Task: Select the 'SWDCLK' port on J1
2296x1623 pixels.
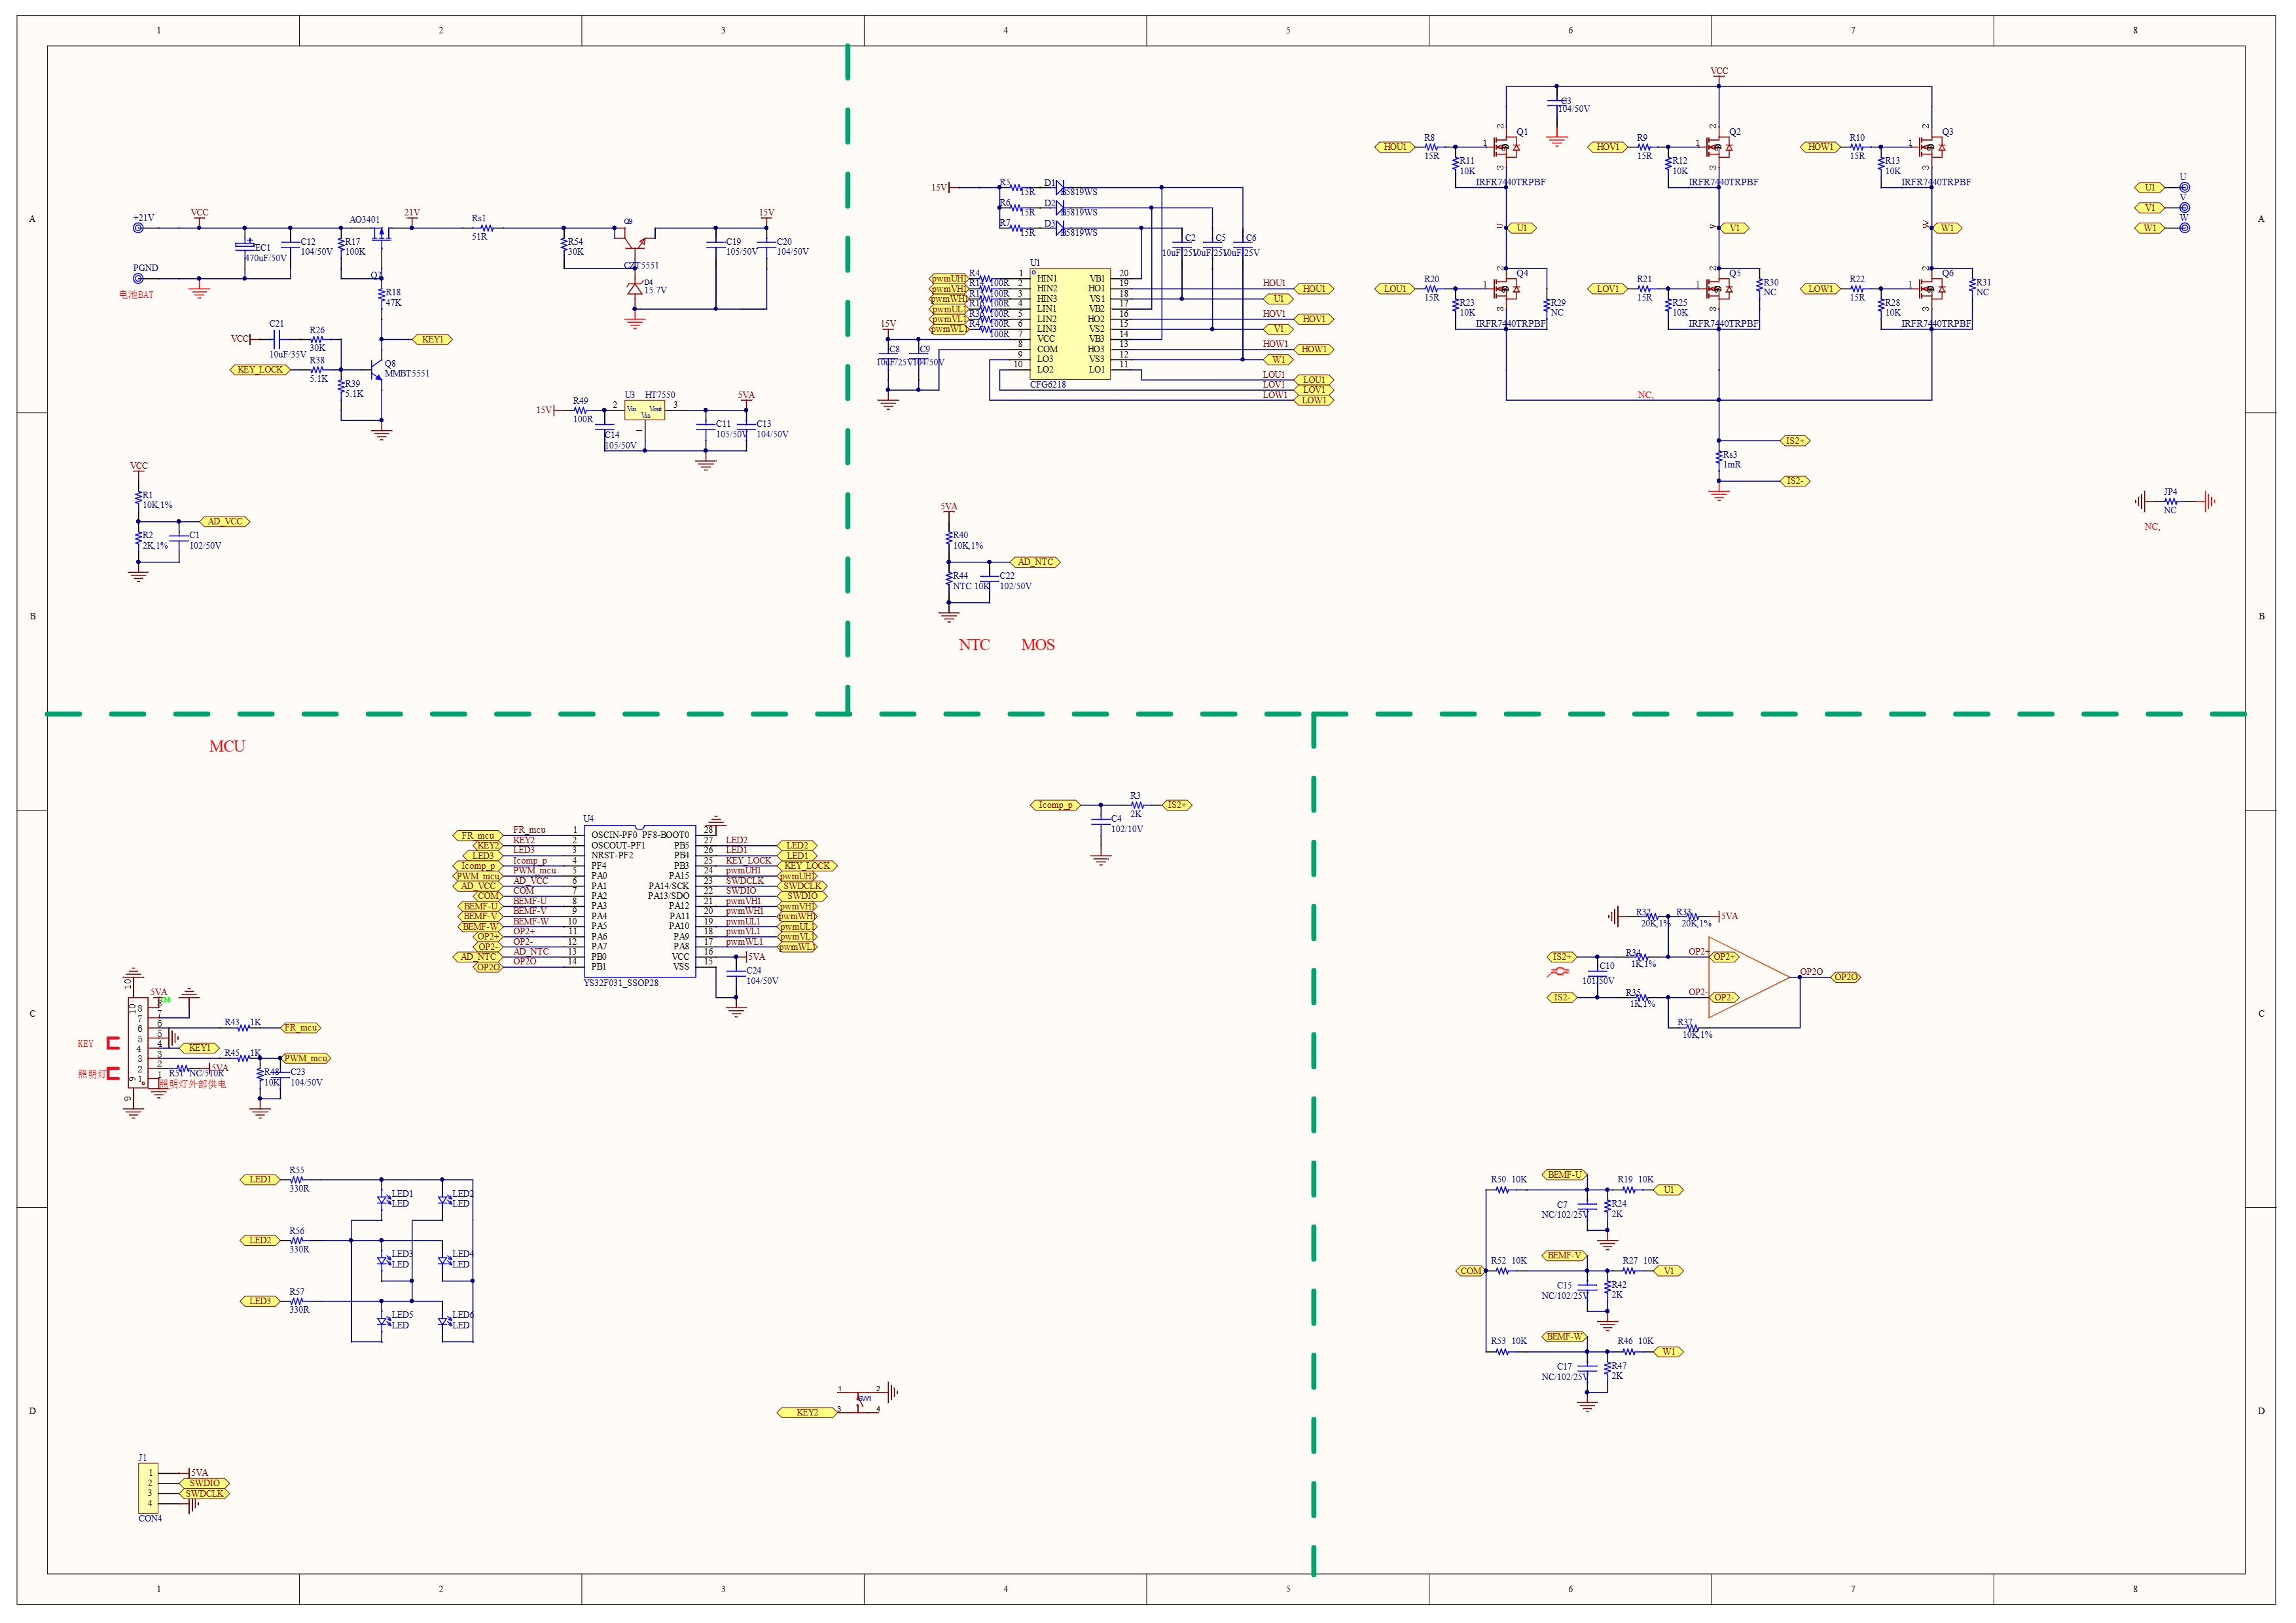Action: [204, 1494]
